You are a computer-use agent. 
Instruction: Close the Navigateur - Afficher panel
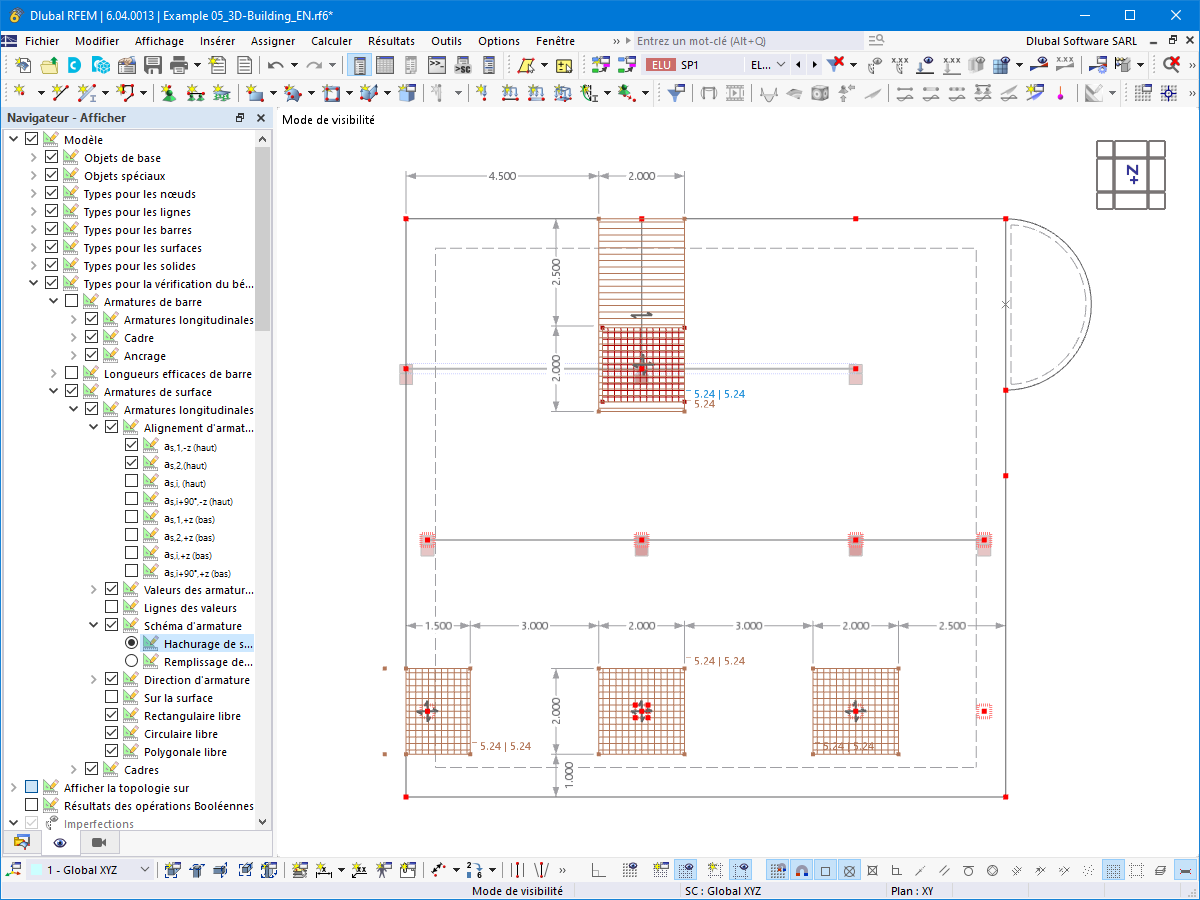click(x=260, y=118)
